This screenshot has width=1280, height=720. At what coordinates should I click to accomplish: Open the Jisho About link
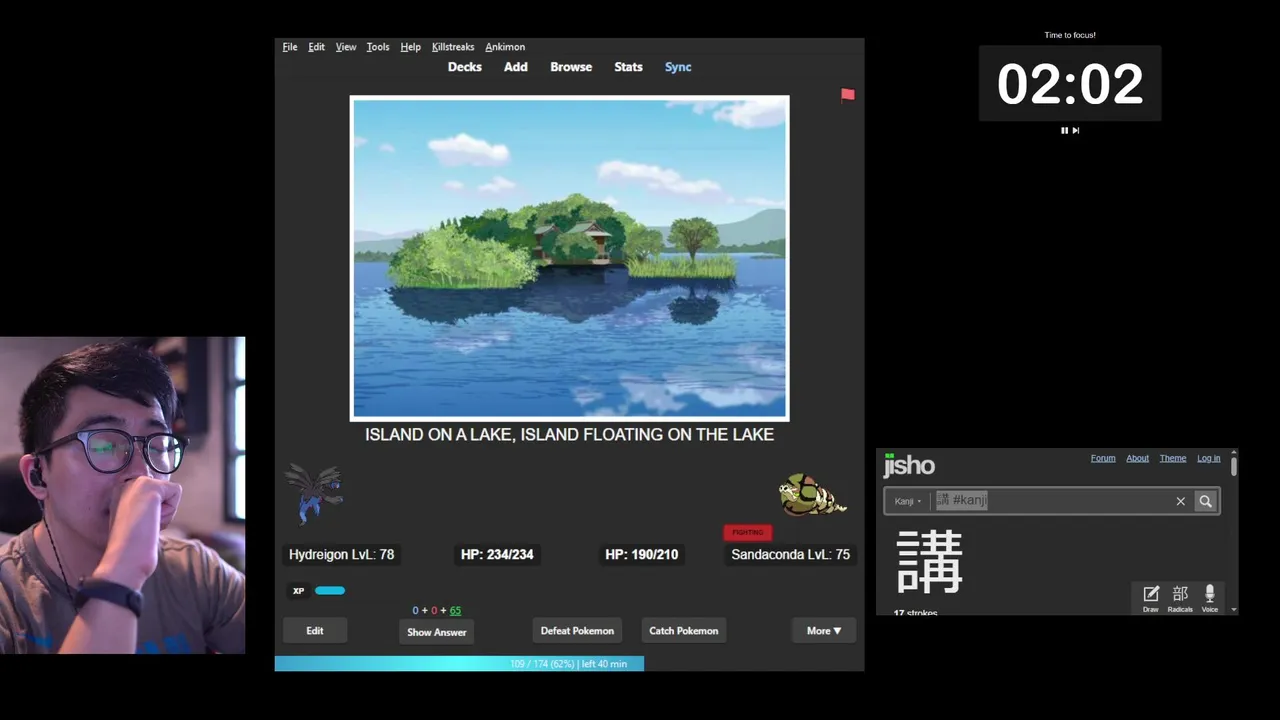pyautogui.click(x=1138, y=458)
